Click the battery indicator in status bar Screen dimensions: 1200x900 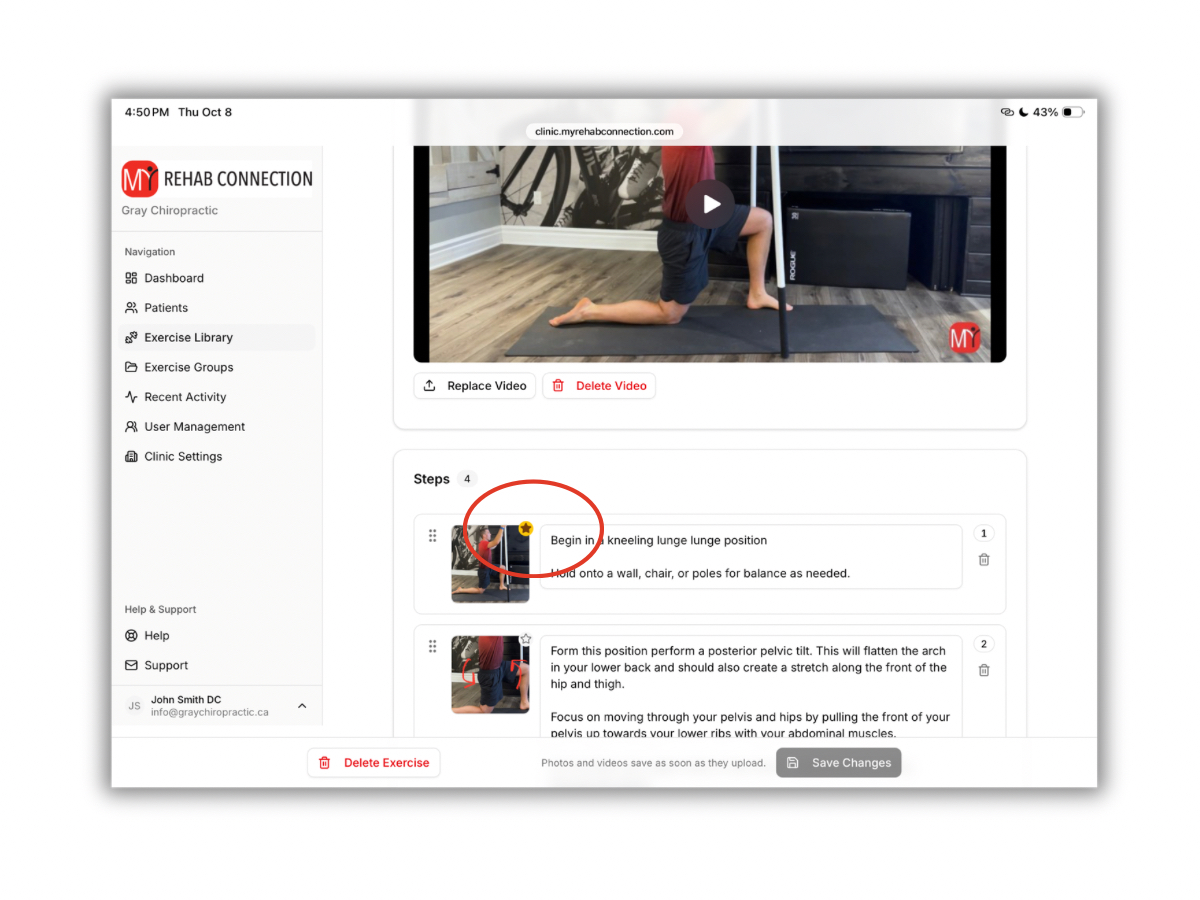point(1073,112)
